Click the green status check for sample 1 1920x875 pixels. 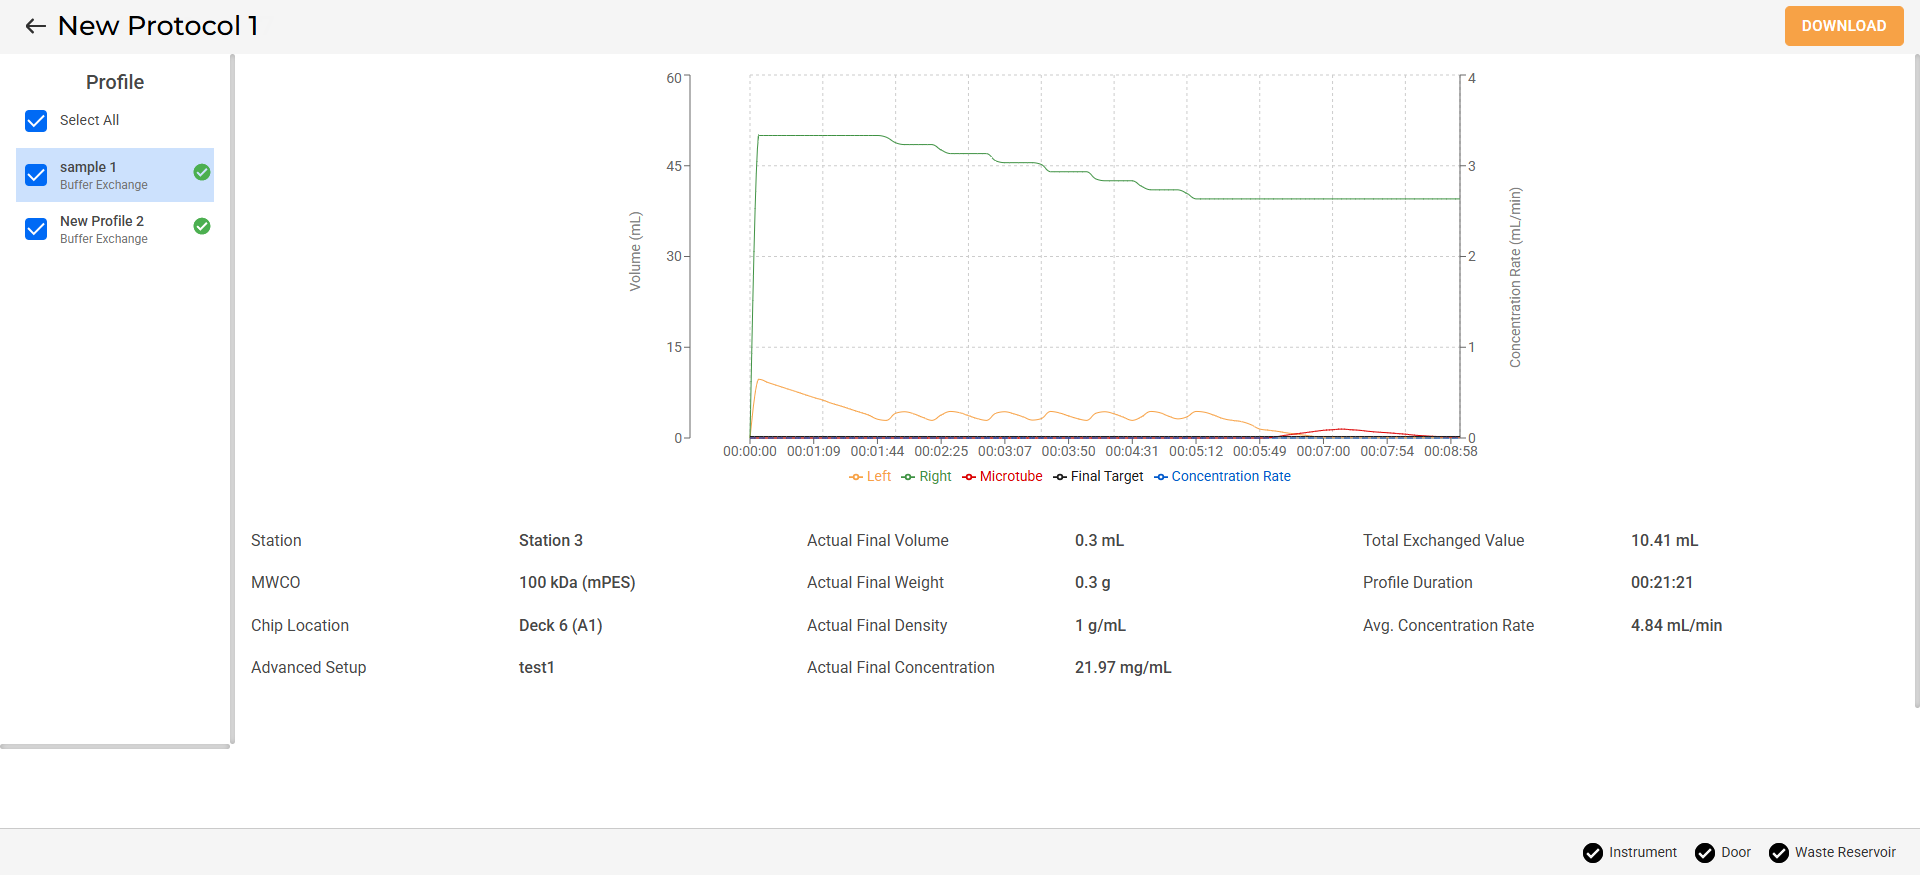202,172
